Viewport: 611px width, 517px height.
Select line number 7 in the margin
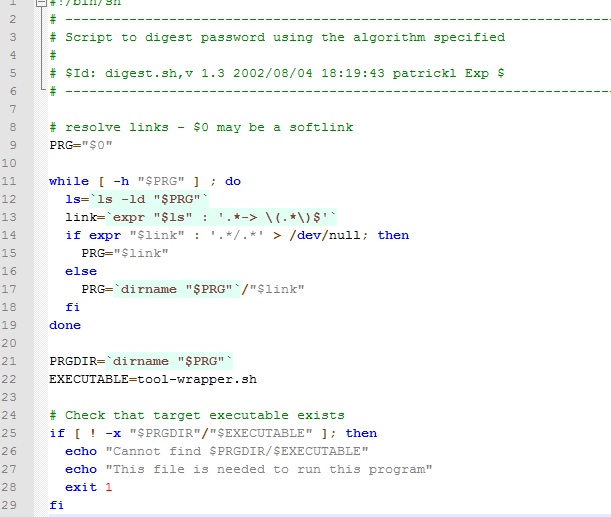click(13, 109)
